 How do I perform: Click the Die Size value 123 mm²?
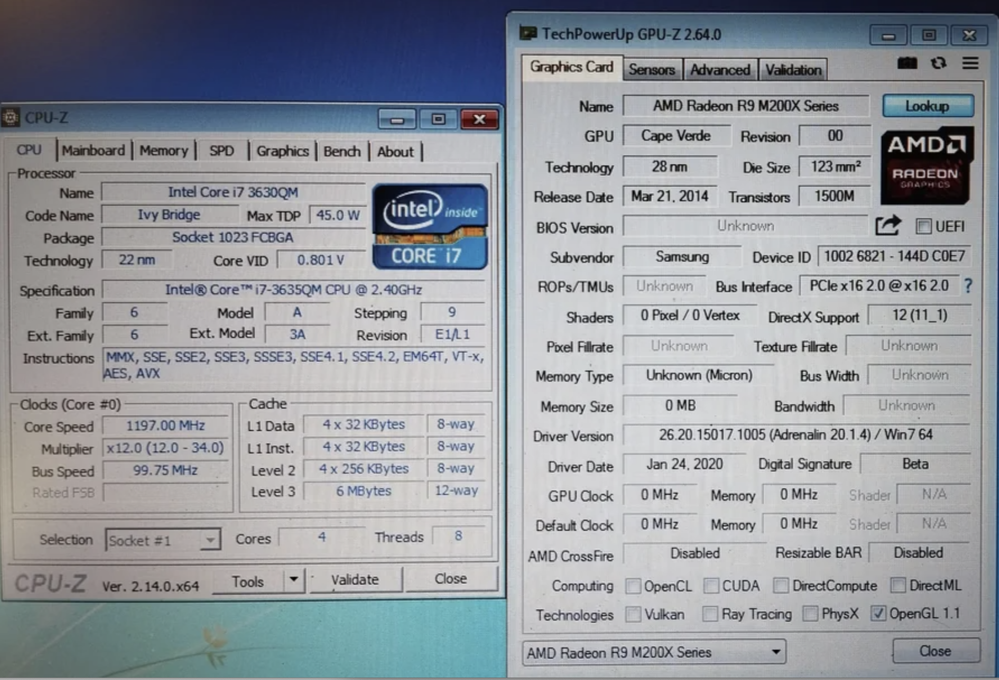[x=835, y=166]
